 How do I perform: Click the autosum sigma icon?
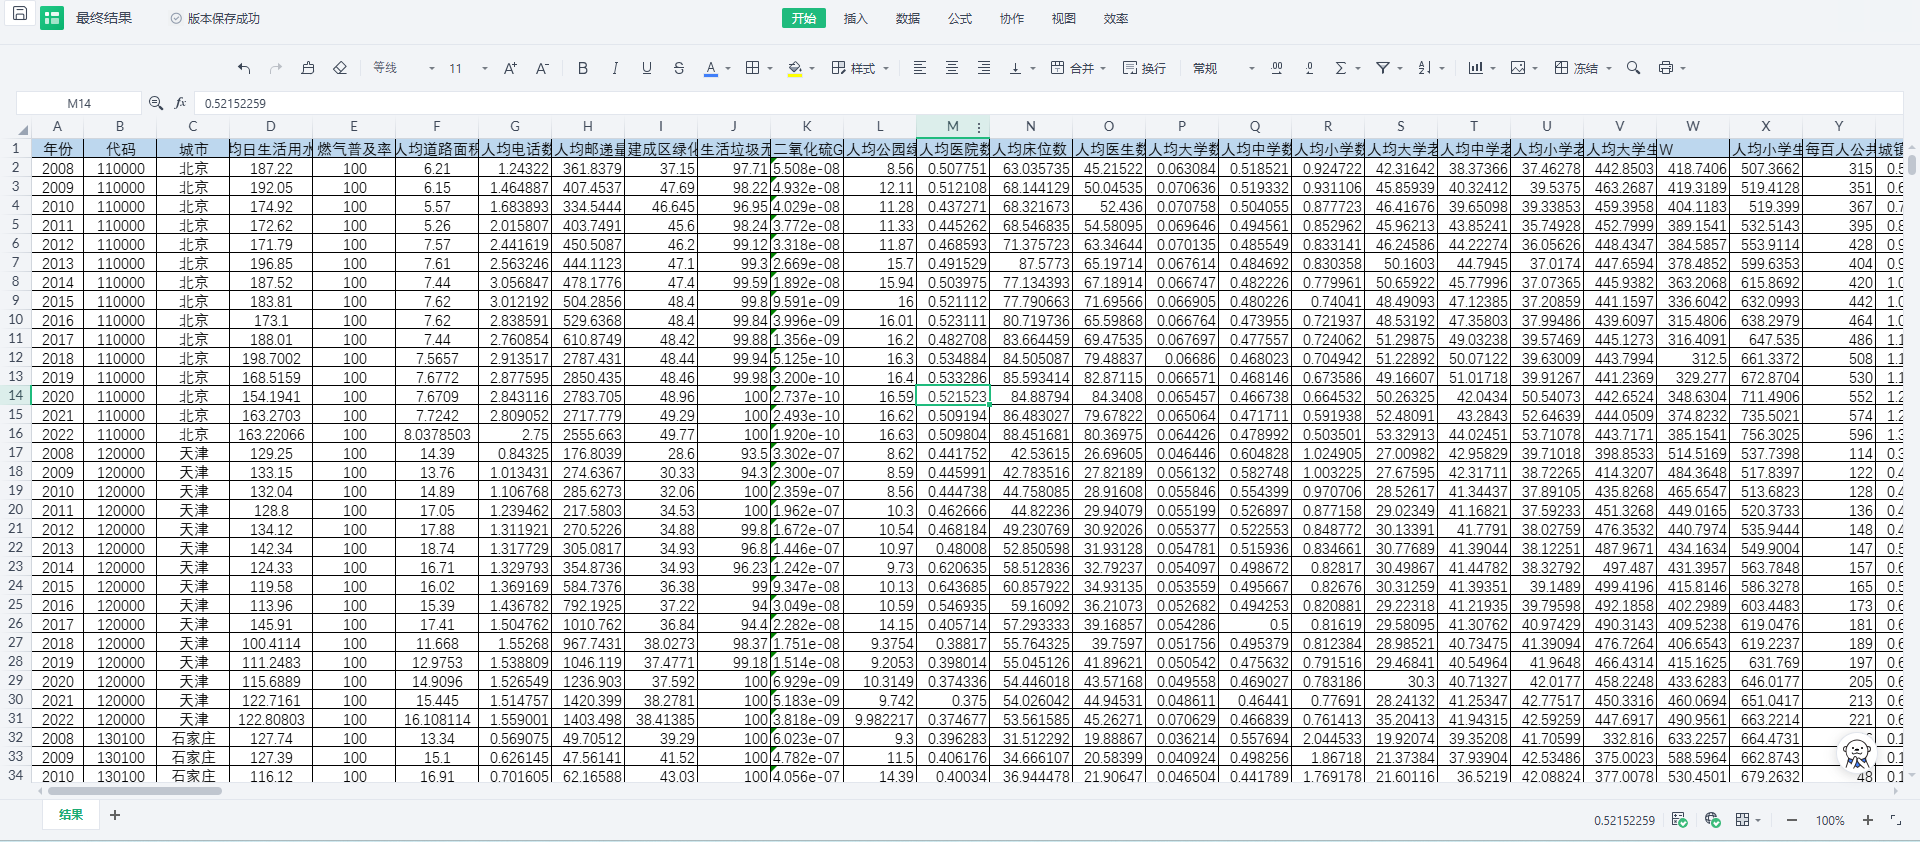pos(1341,68)
